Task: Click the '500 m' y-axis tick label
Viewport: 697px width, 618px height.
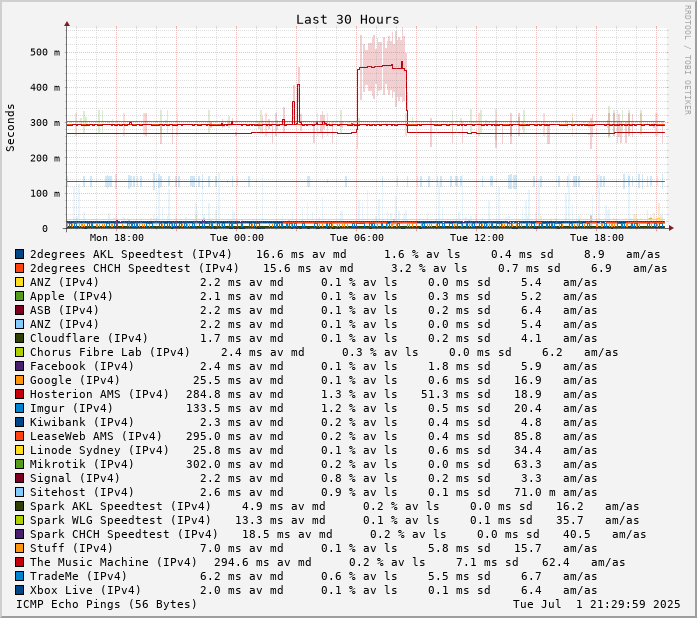Action: click(45, 52)
